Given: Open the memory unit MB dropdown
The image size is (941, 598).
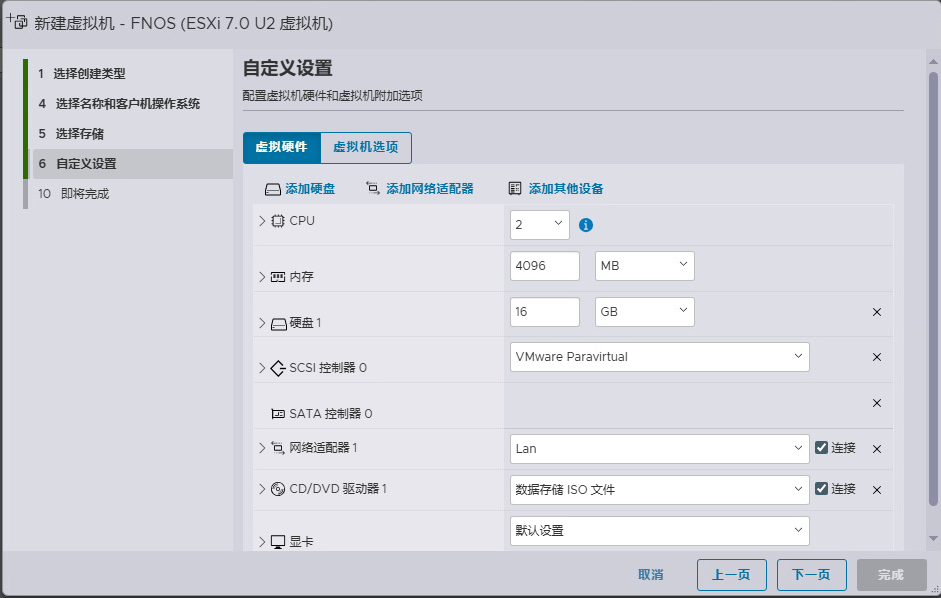Looking at the screenshot, I should pyautogui.click(x=644, y=265).
